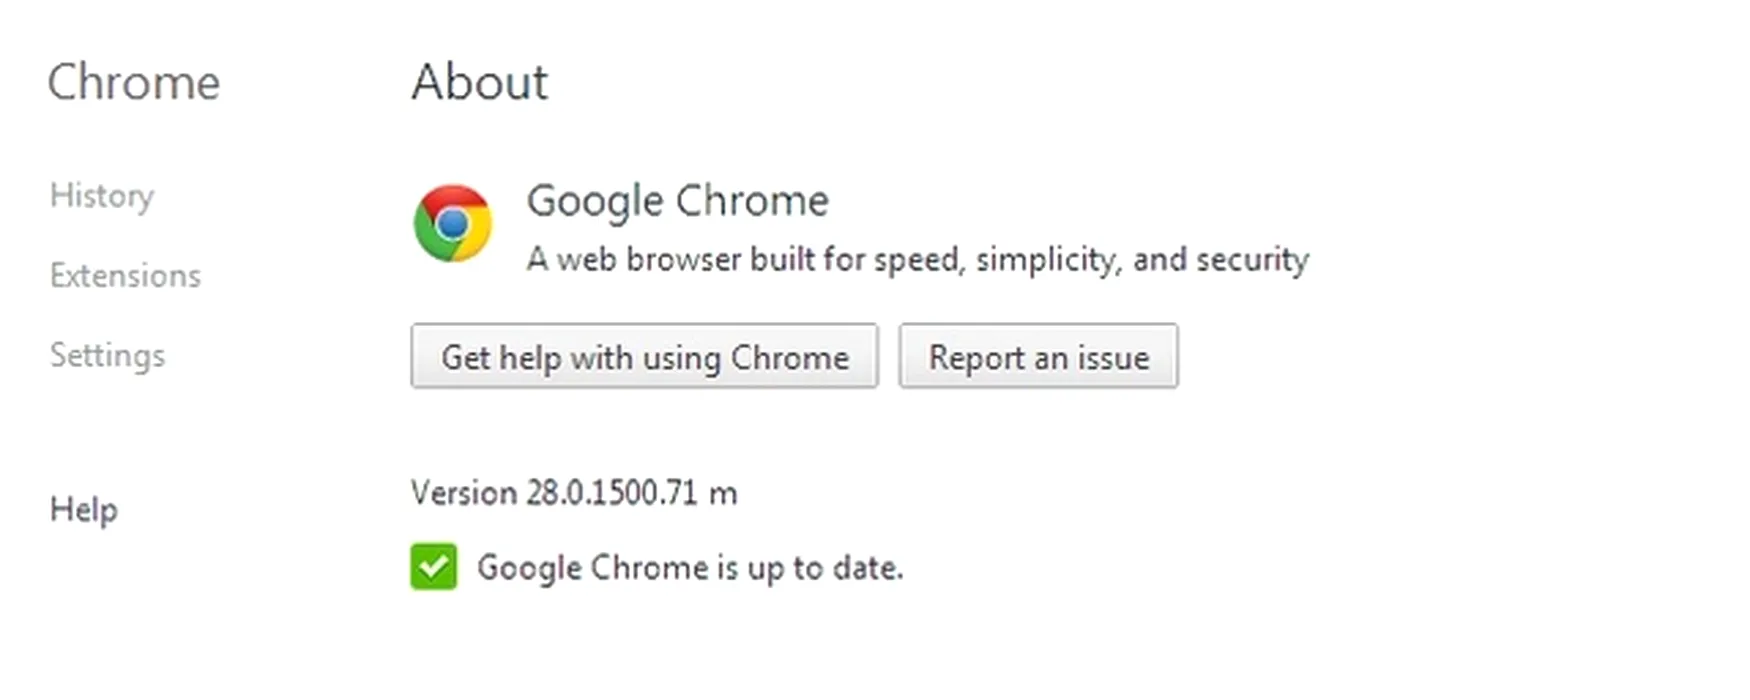Click the word simplicity in the tagline
Image resolution: width=1750 pixels, height=700 pixels.
tap(1050, 260)
